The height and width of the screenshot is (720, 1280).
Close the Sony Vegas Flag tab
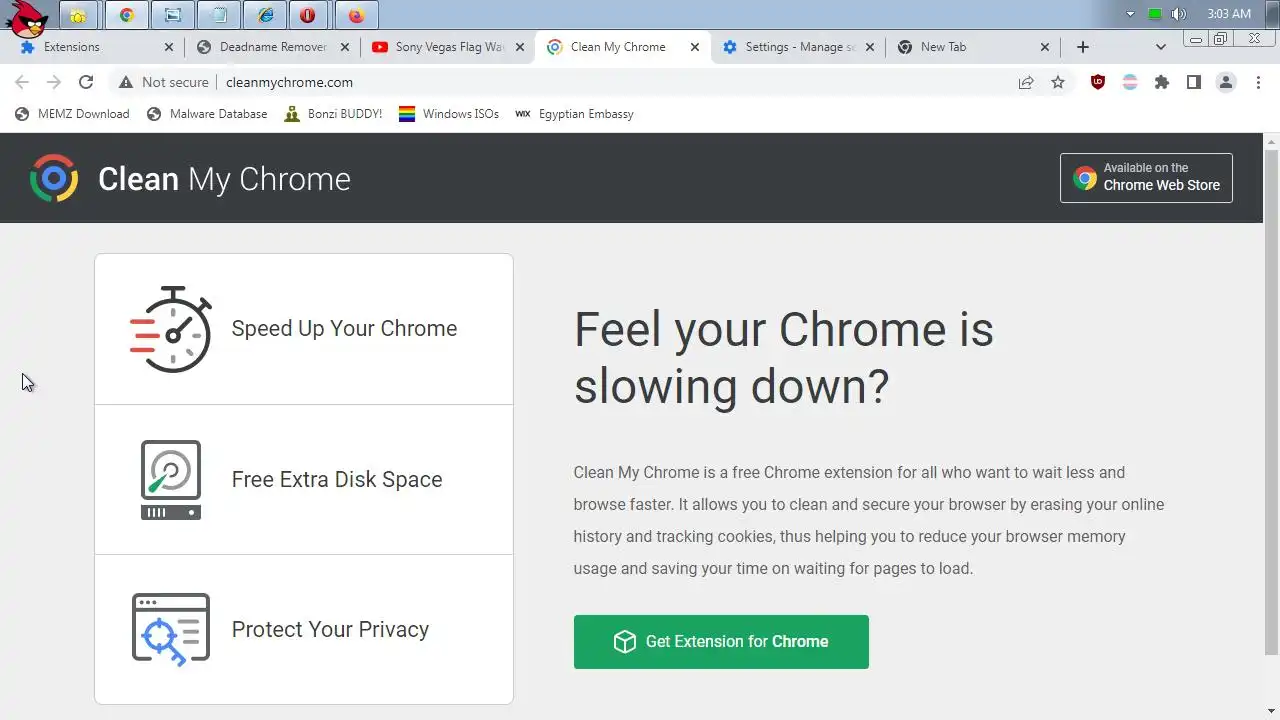pos(520,47)
